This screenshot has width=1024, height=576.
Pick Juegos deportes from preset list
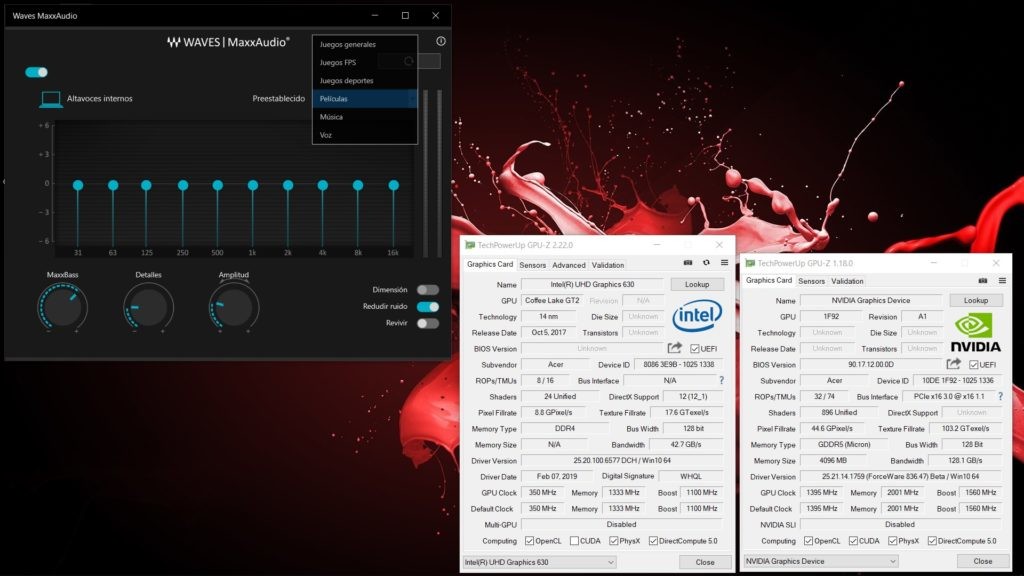click(x=365, y=81)
